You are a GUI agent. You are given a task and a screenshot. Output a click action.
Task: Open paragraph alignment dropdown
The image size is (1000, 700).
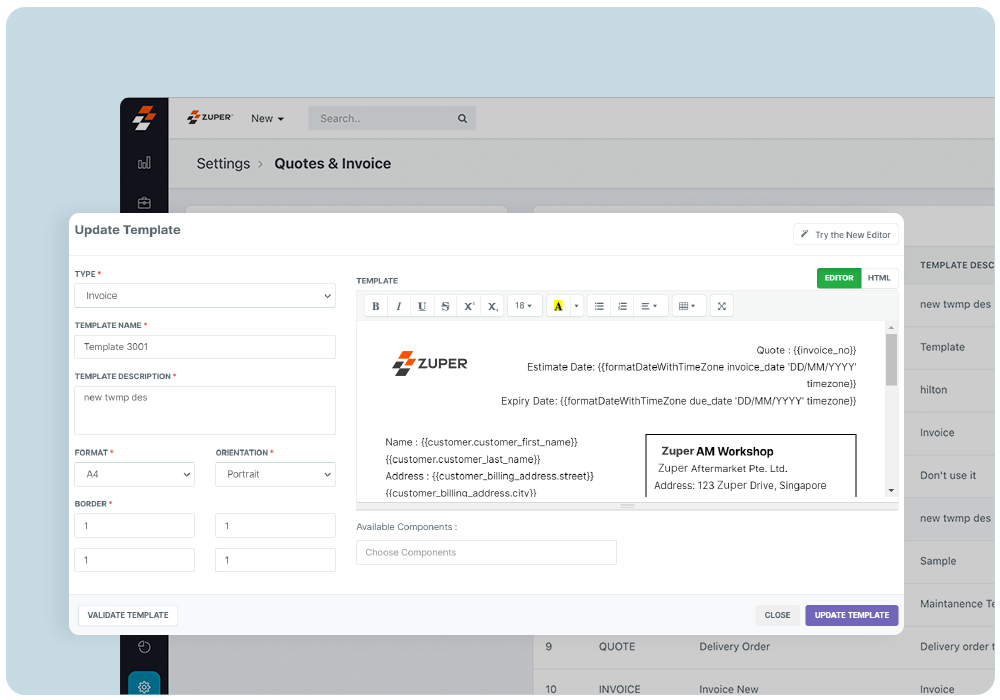649,306
